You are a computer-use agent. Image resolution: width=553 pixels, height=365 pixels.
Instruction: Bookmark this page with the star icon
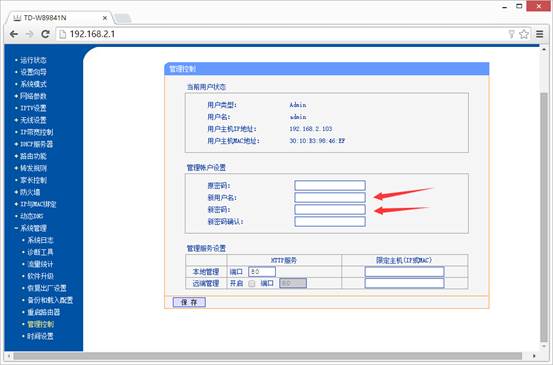pos(524,34)
